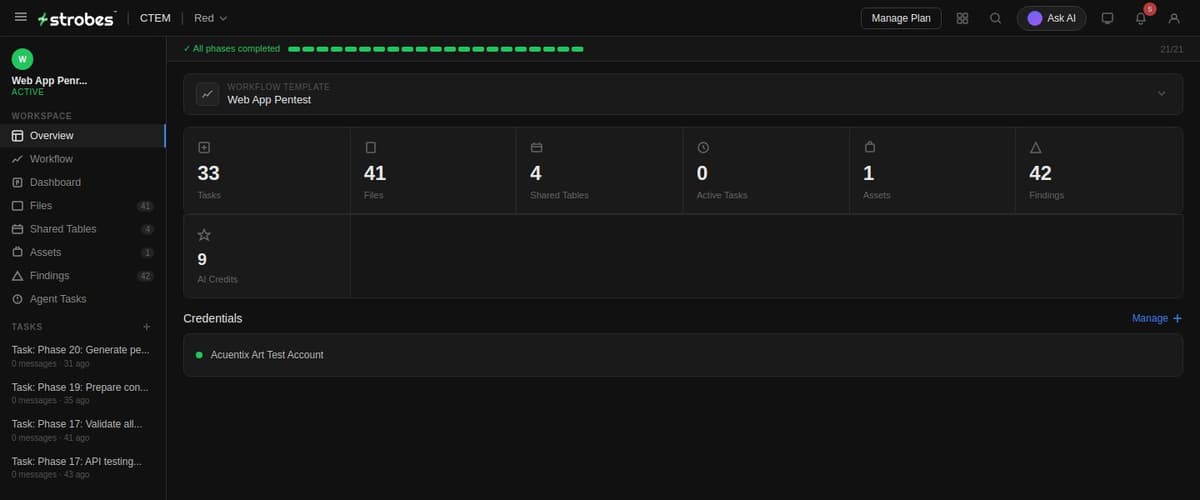Open the 41 Files stat card
The width and height of the screenshot is (1200, 500).
coord(433,170)
